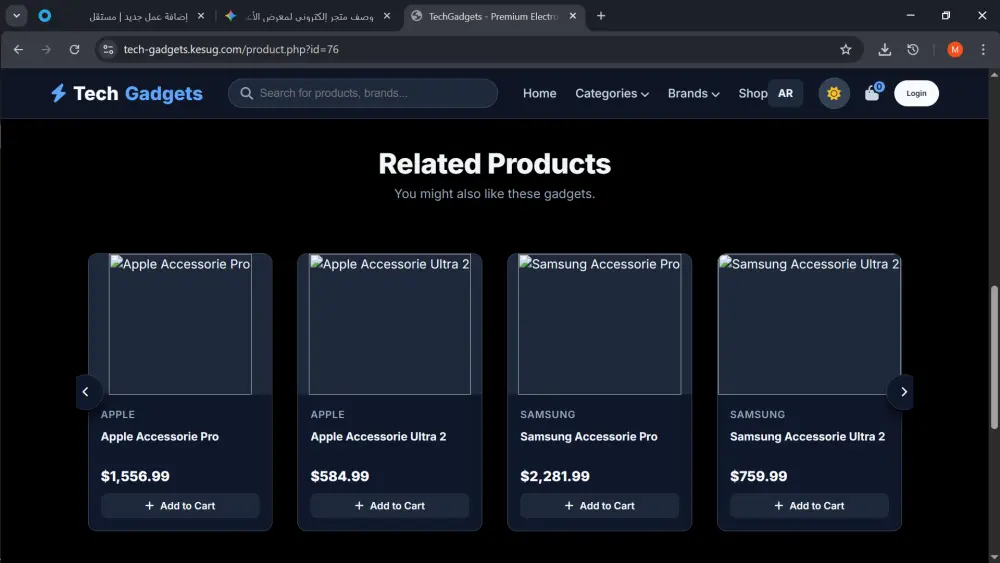Click the $584.99 price

340,476
